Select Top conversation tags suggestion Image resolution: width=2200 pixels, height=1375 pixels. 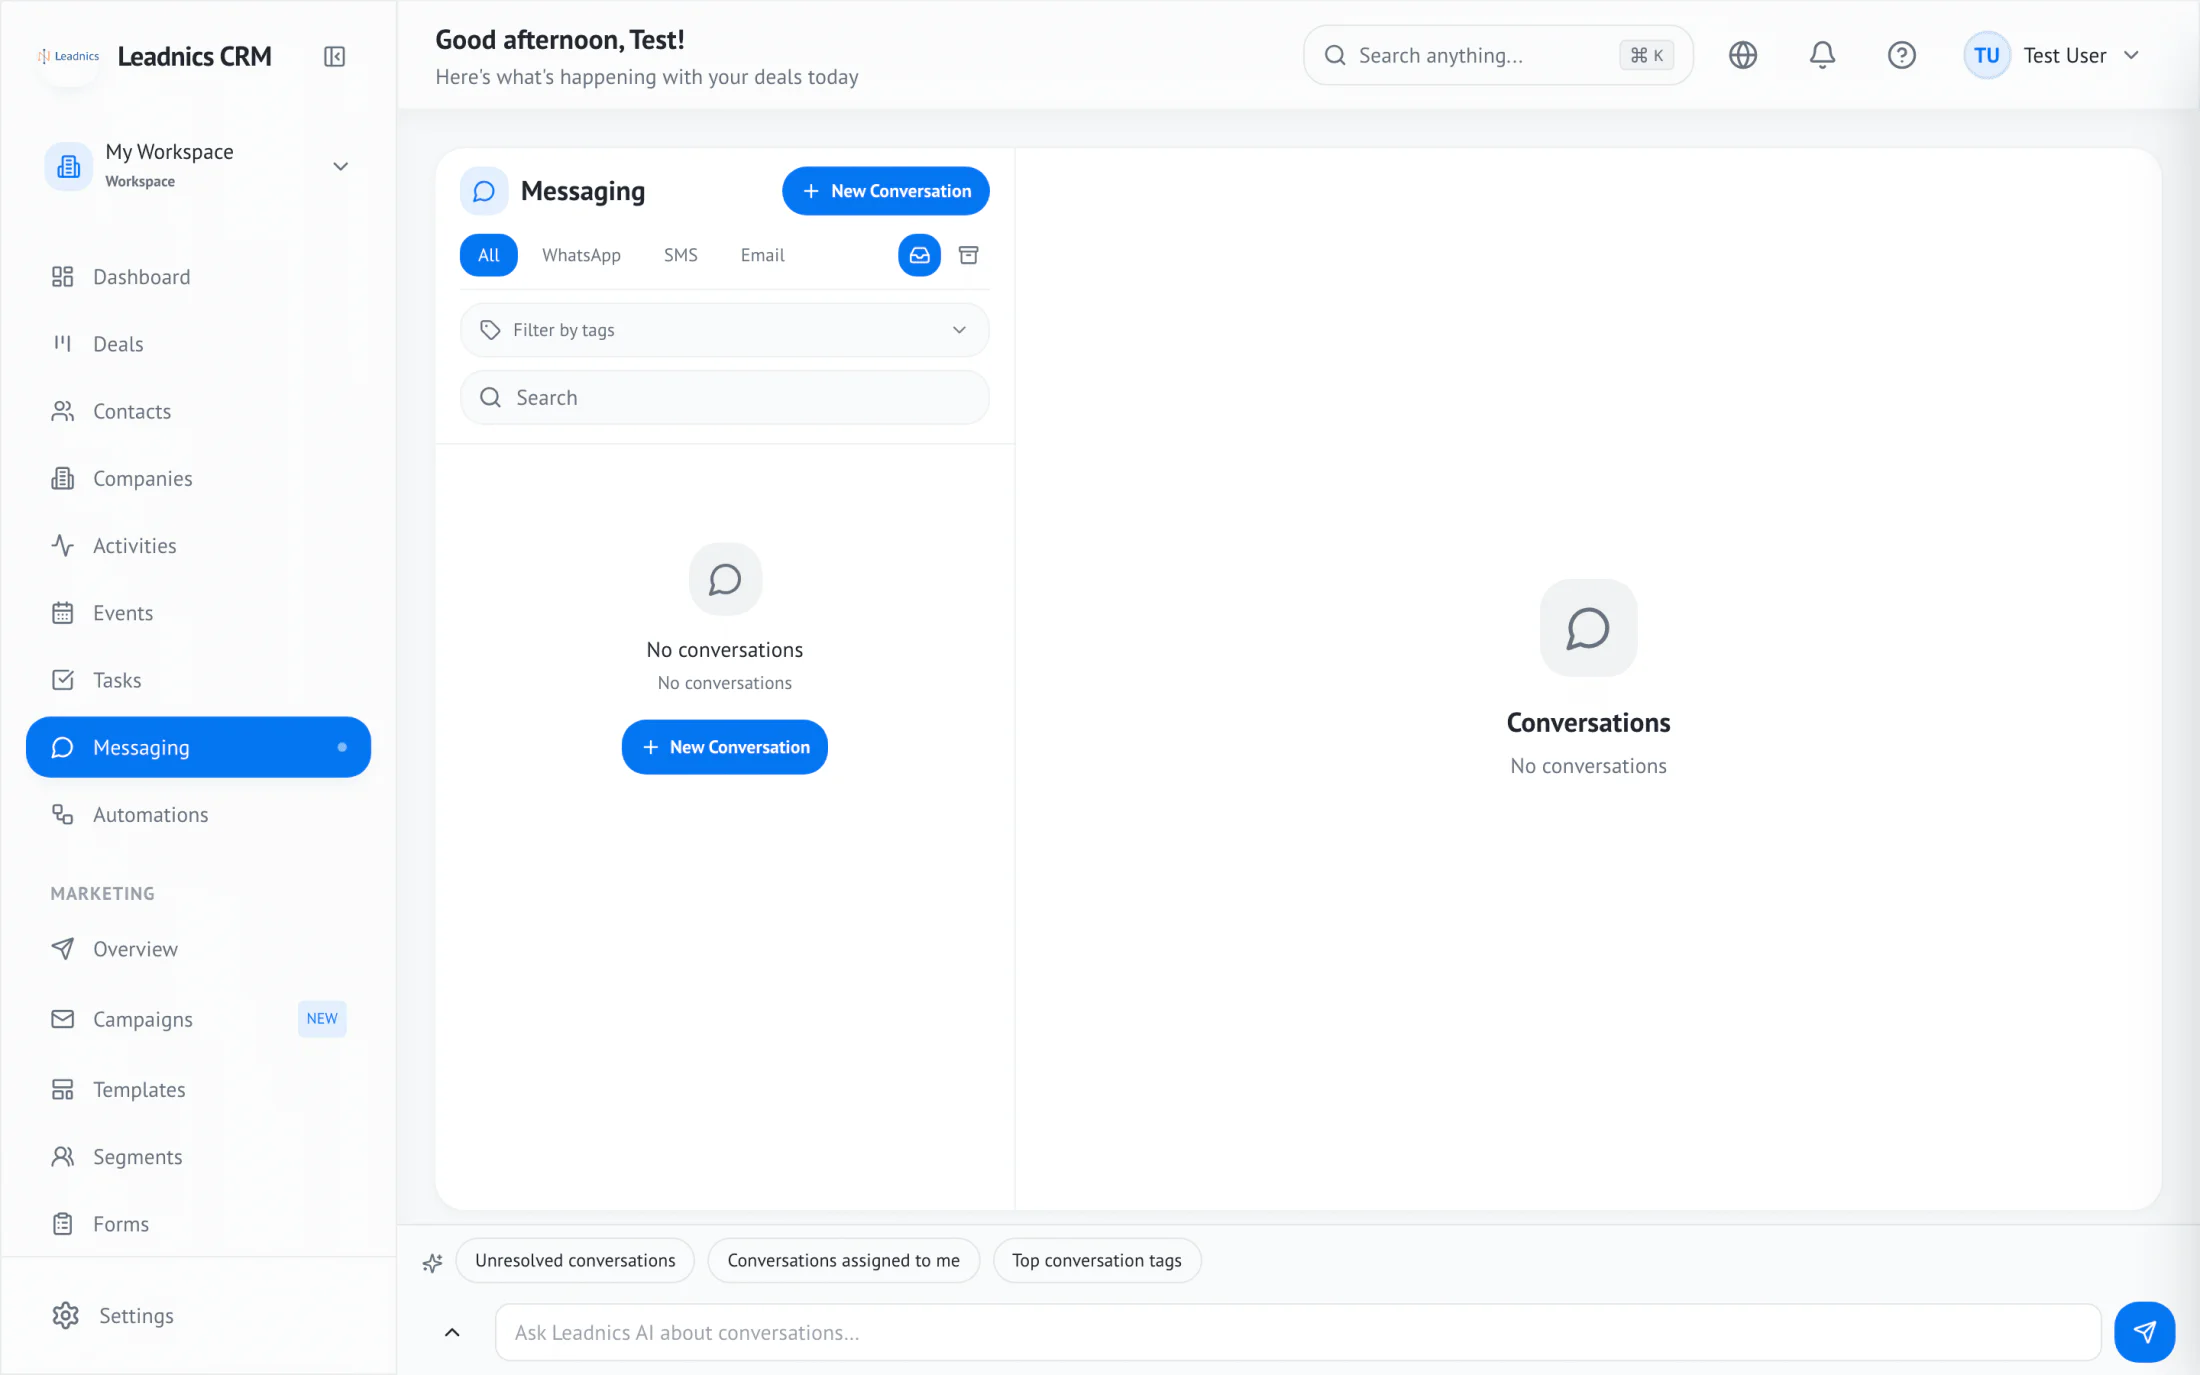coord(1096,1261)
